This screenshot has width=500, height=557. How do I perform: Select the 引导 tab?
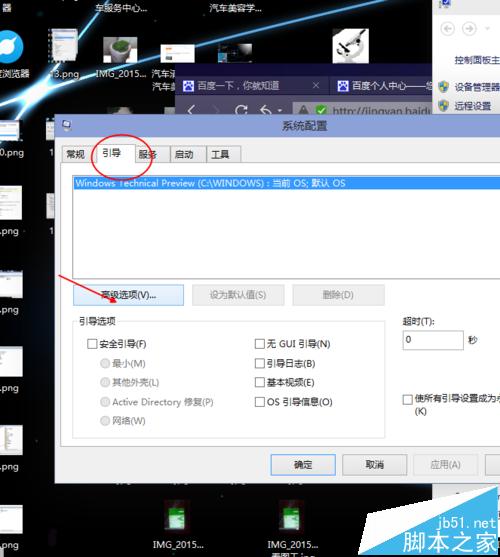point(112,153)
